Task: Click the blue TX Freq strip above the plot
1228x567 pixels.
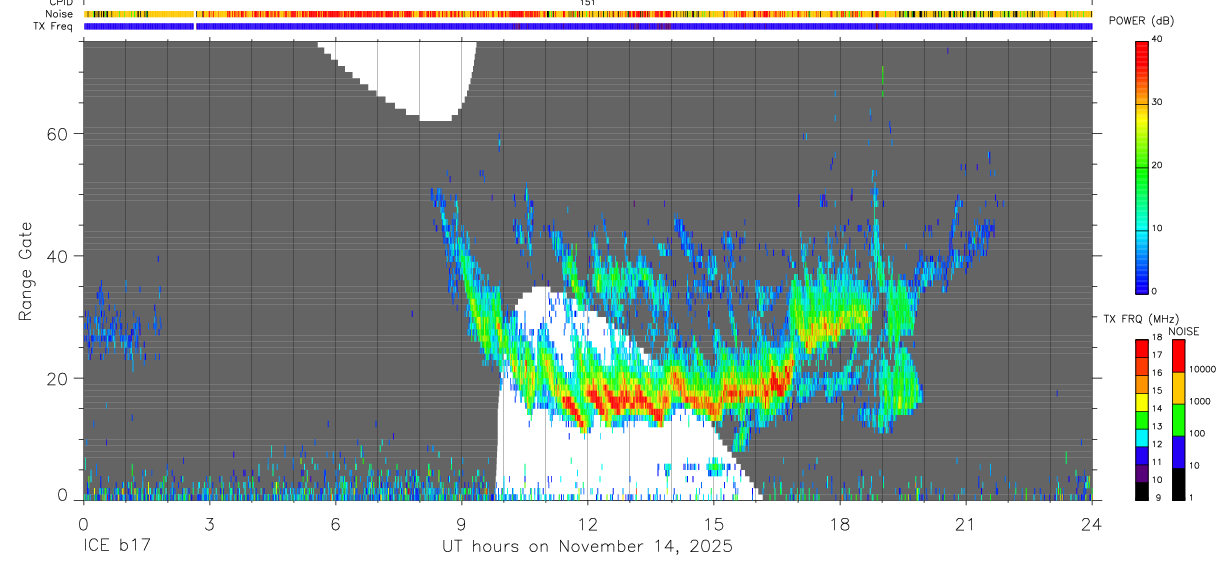Action: click(x=588, y=26)
